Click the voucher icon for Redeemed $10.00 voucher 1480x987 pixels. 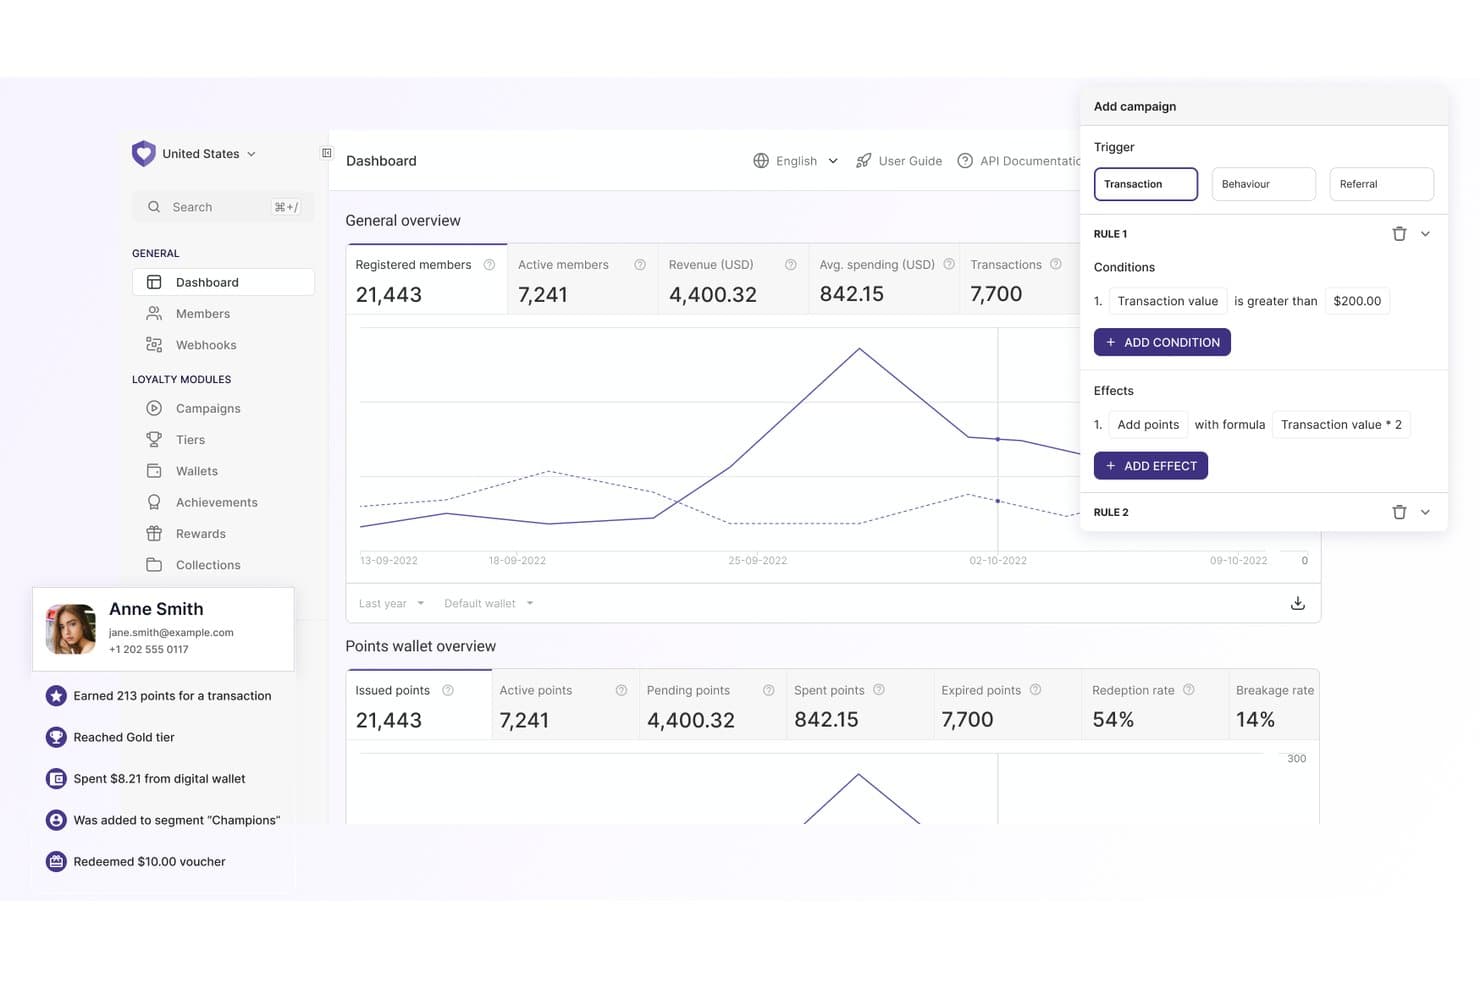(x=56, y=861)
